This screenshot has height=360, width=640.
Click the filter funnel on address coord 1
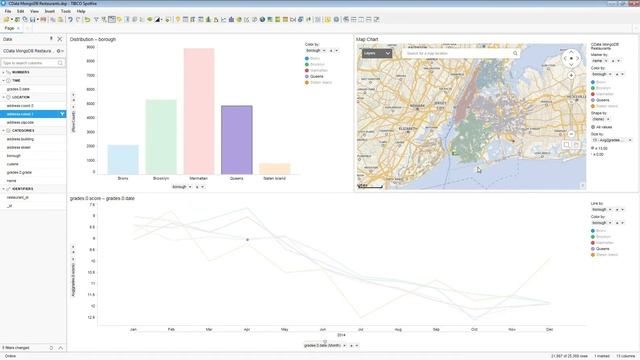(x=62, y=114)
